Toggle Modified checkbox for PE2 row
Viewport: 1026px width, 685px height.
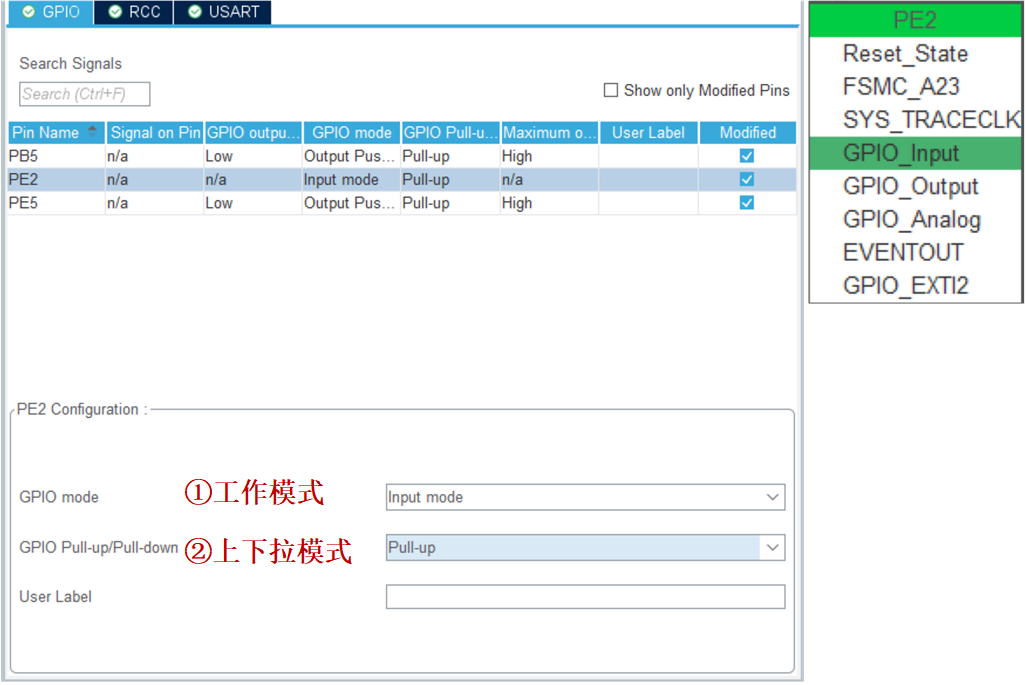tap(746, 180)
